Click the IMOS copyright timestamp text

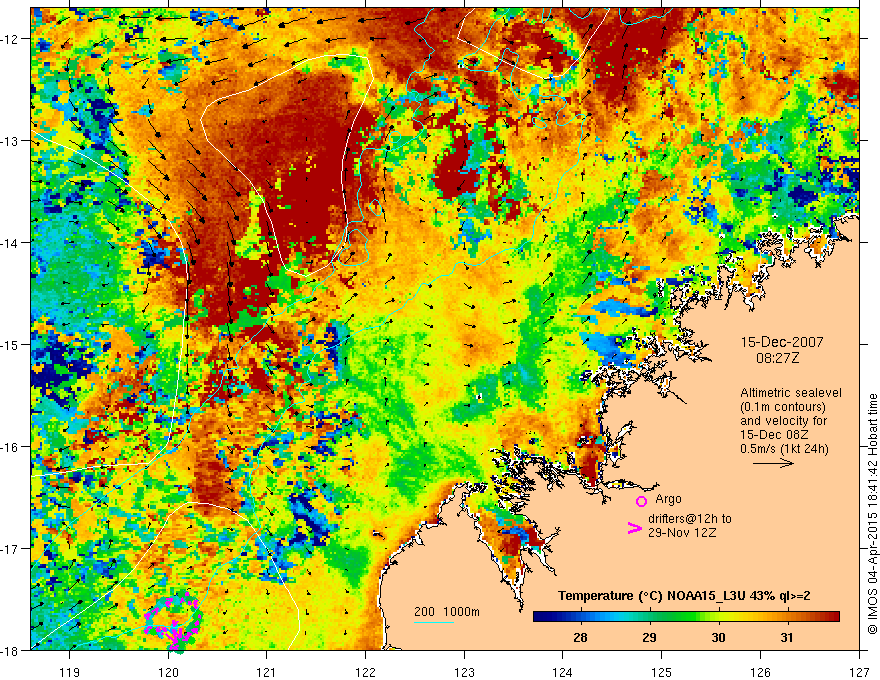pyautogui.click(x=872, y=515)
